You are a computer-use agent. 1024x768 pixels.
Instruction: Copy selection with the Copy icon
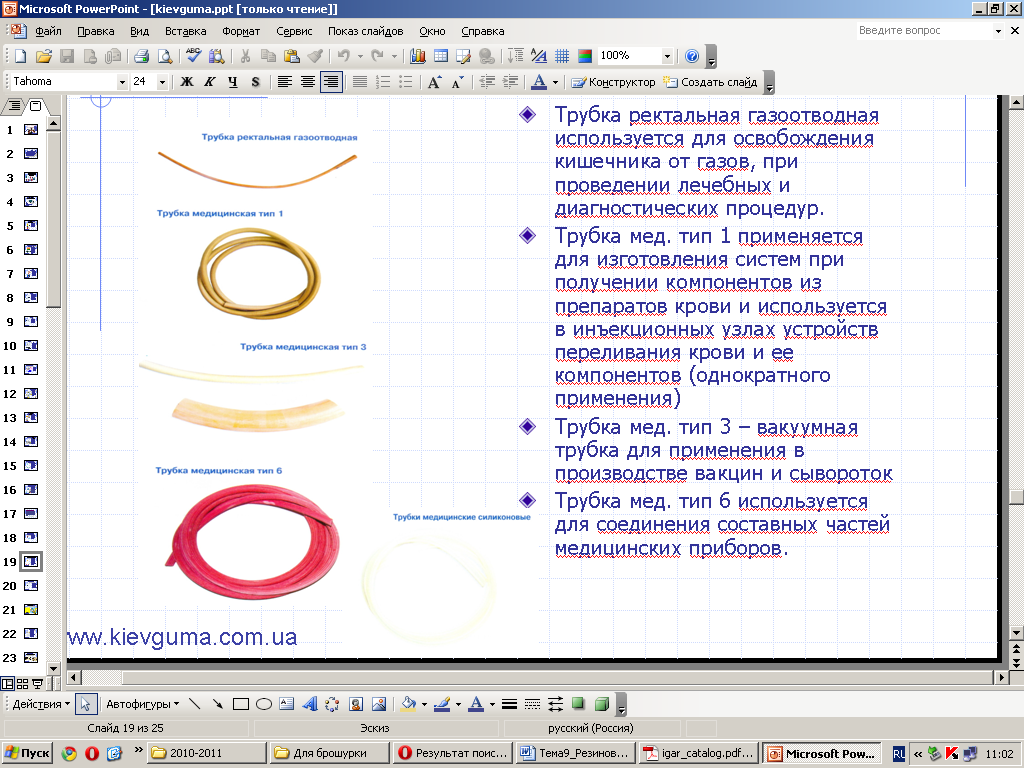click(x=268, y=56)
